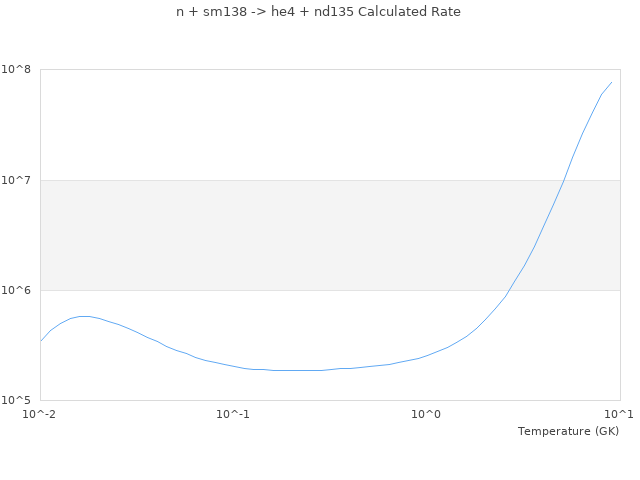This screenshot has width=640, height=480.
Task: Click the small peak on the curve's left side
Action: (84, 316)
